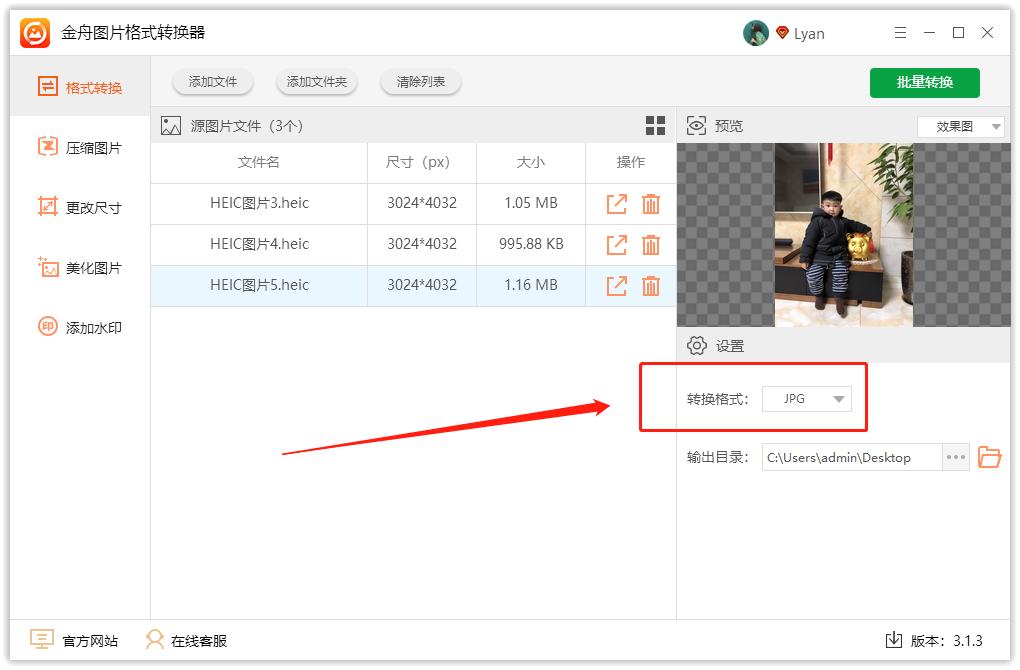Click the preview camera icon beside 预览
The width and height of the screenshot is (1020, 670).
tap(696, 125)
